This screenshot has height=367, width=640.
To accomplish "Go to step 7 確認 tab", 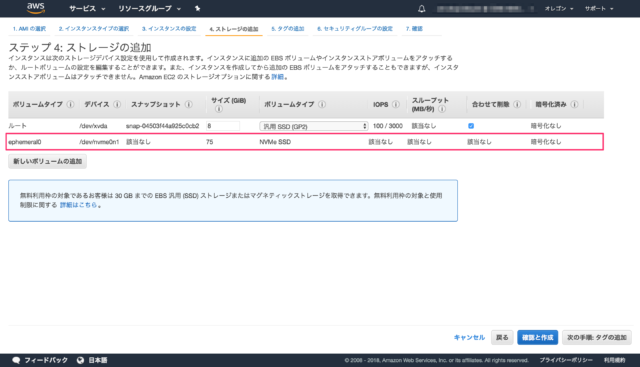I will tap(414, 29).
